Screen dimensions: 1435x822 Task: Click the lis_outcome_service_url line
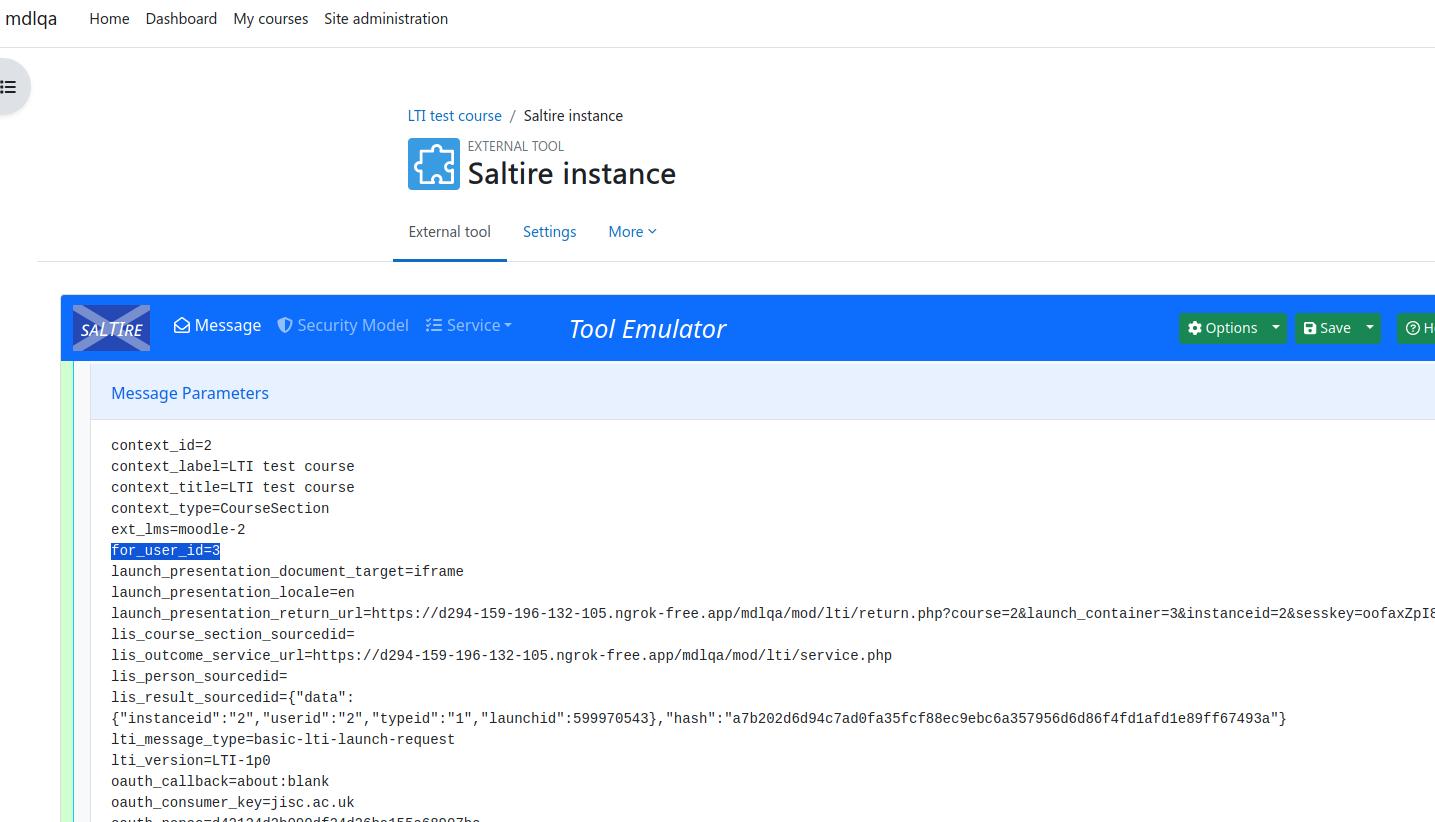pyautogui.click(x=501, y=656)
